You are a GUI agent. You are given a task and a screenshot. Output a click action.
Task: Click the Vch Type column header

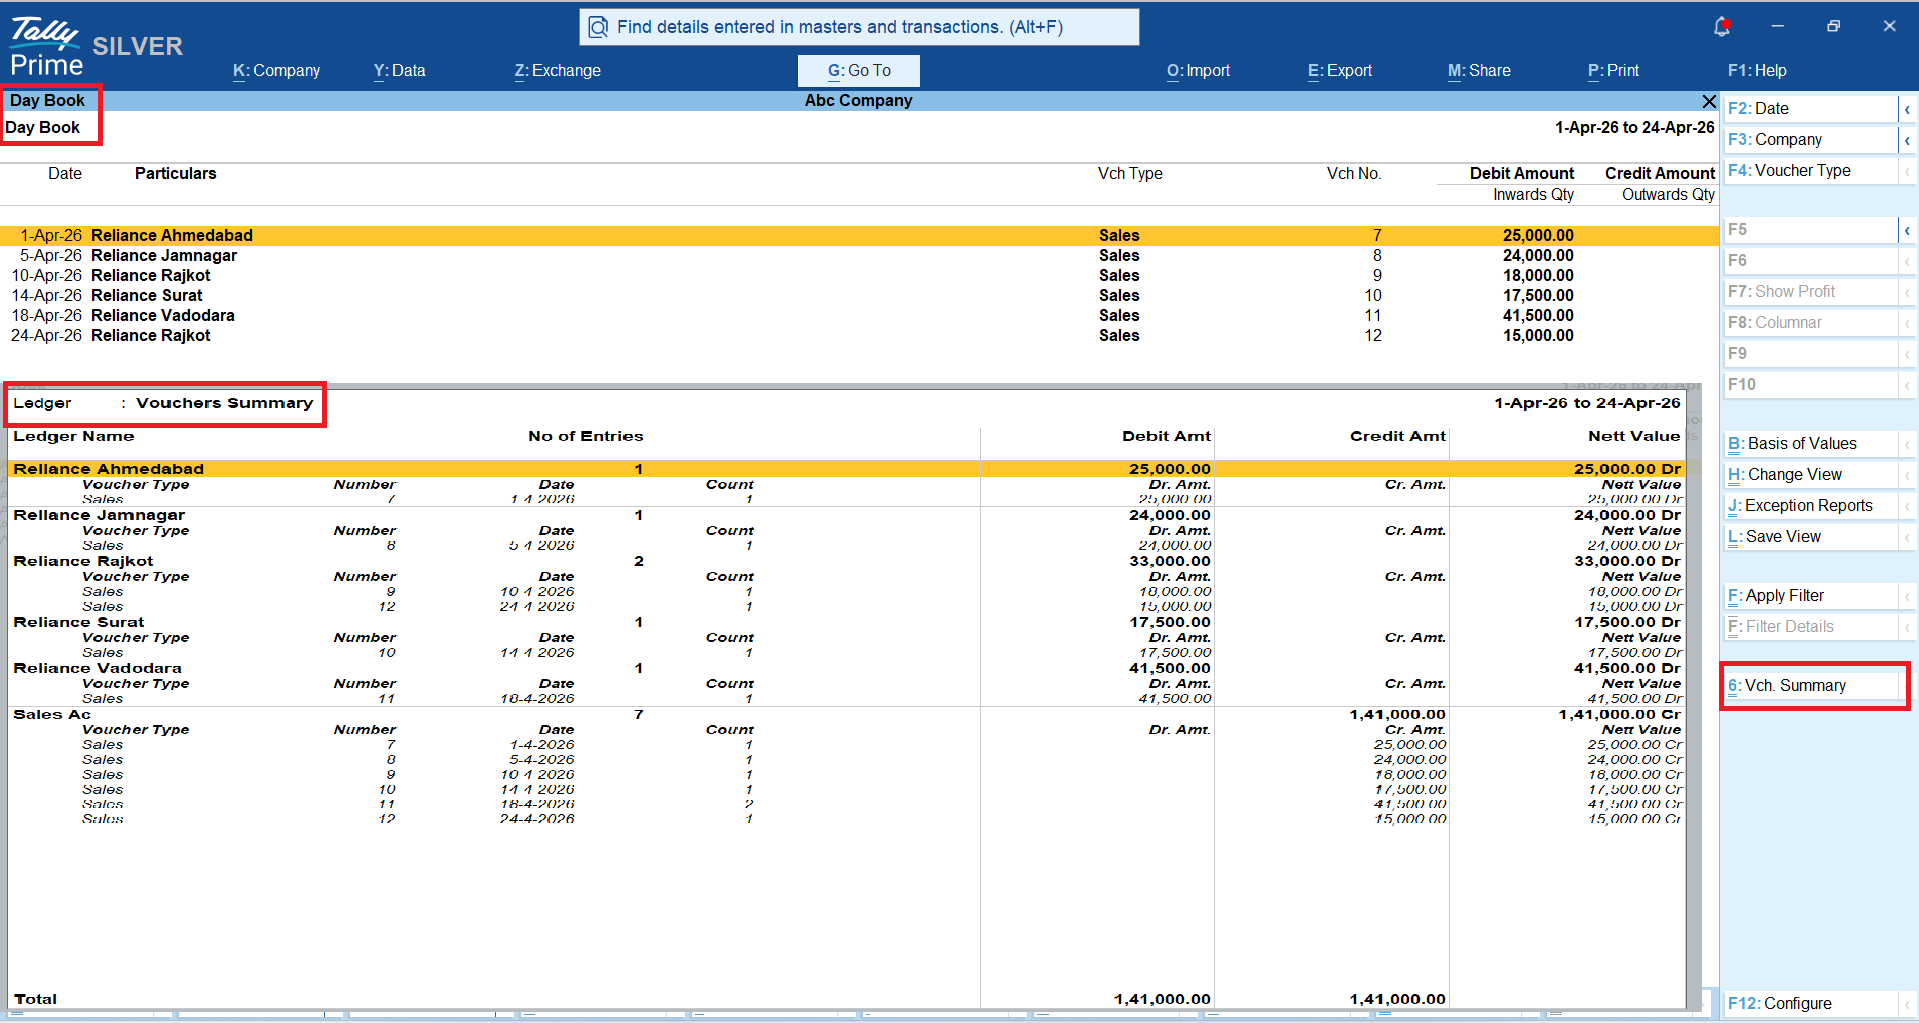[1130, 174]
